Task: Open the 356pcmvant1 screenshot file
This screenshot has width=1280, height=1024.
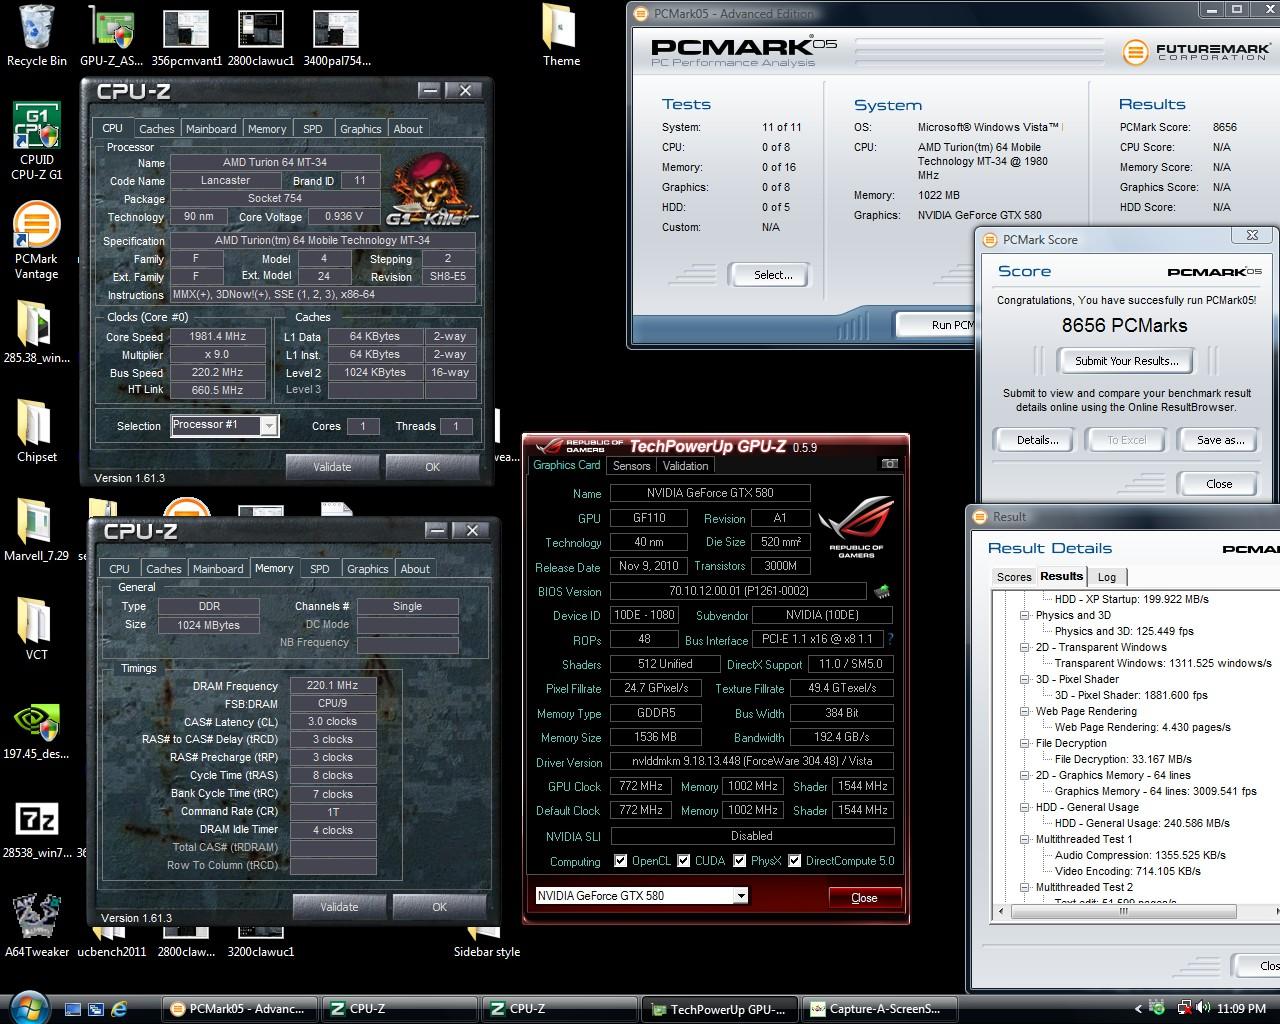Action: (x=186, y=36)
